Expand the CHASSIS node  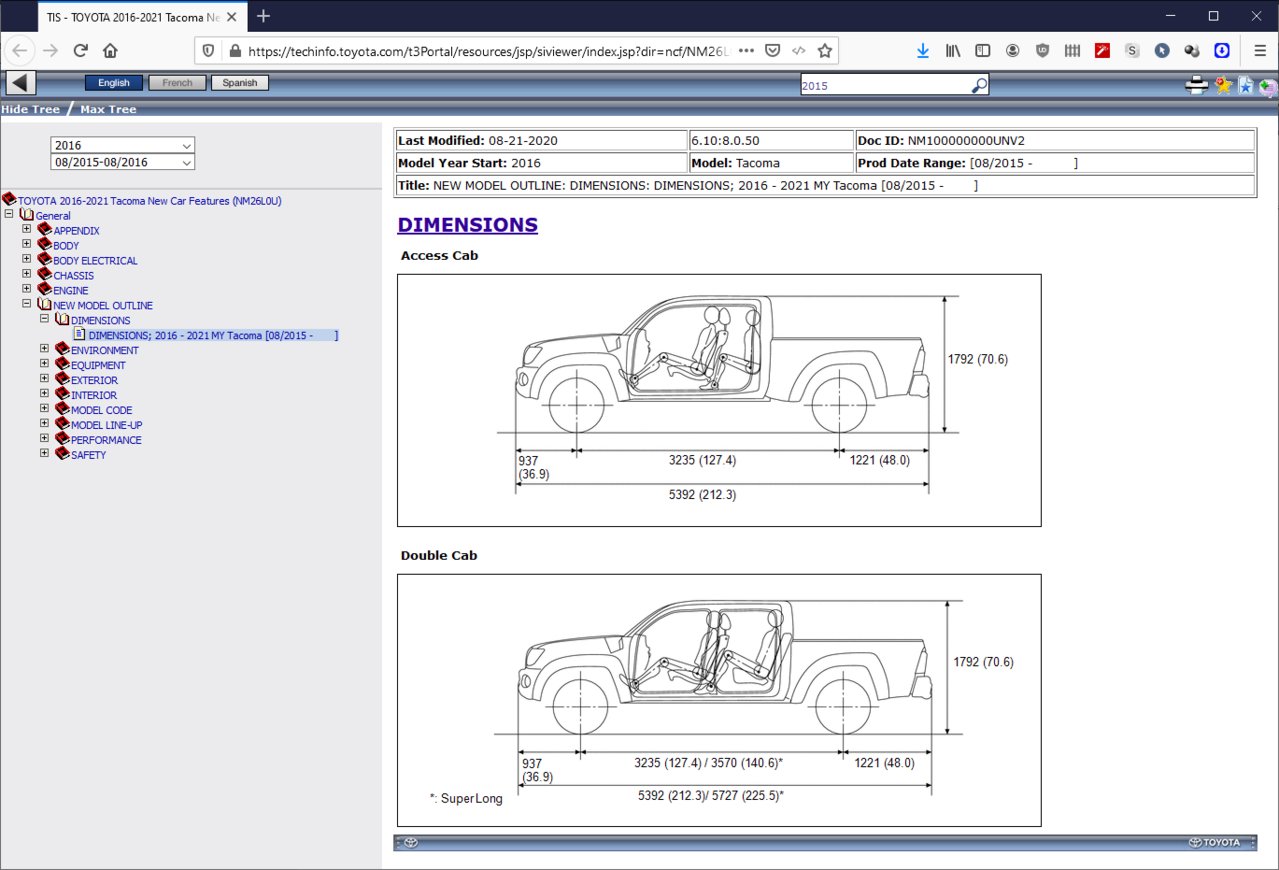click(27, 274)
